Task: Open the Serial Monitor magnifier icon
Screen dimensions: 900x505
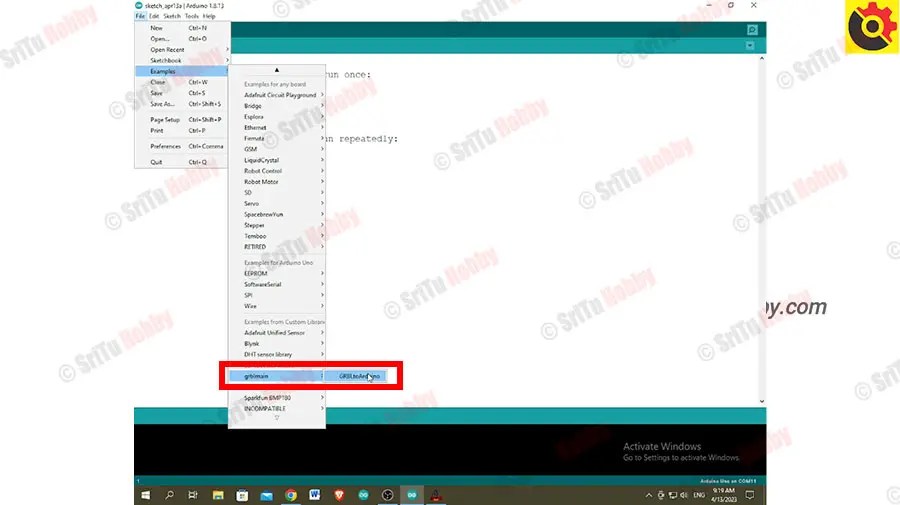Action: tap(752, 30)
